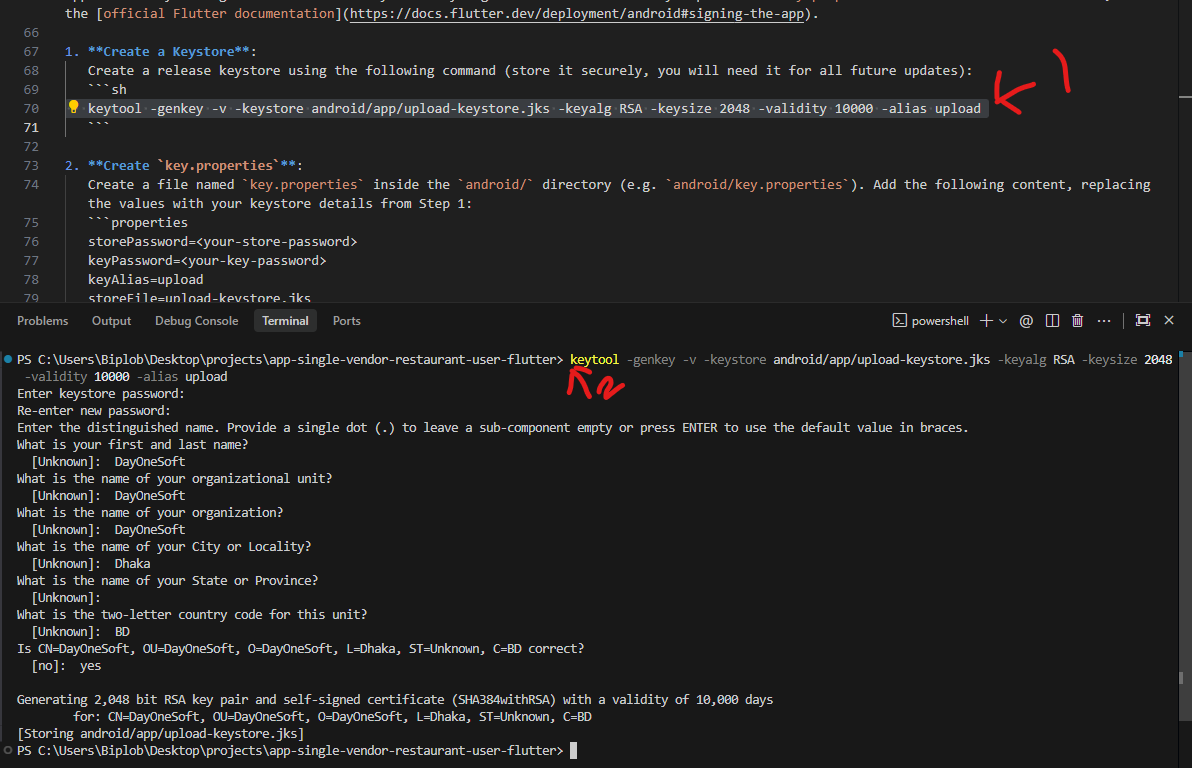Click the '**Create `key.properties`**' heading text

click(192, 166)
